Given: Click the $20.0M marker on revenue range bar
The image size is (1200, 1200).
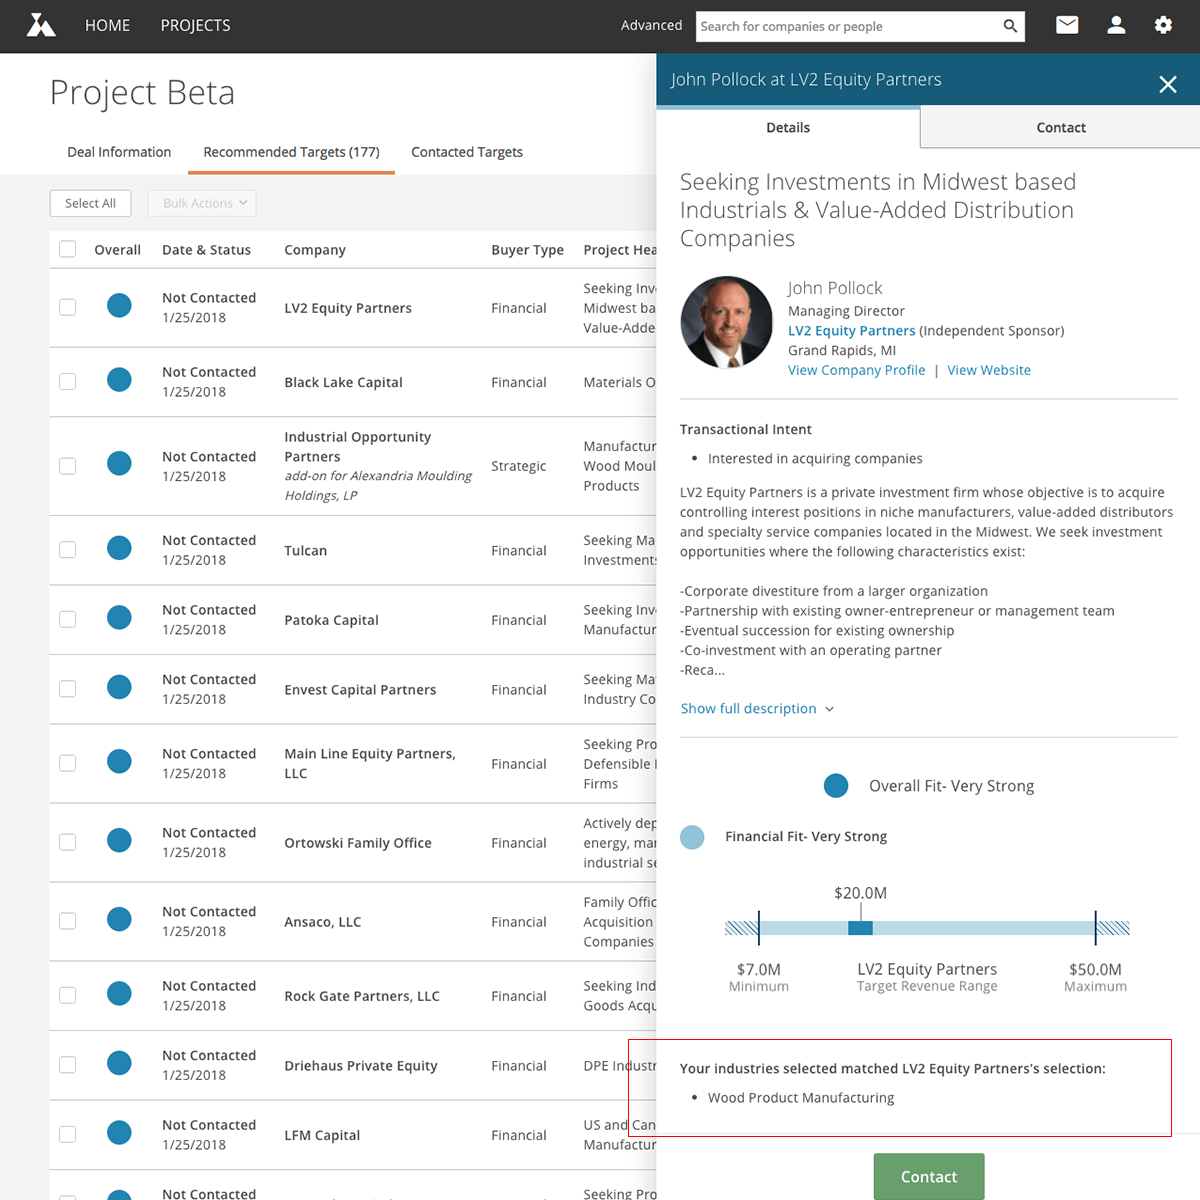Looking at the screenshot, I should pyautogui.click(x=860, y=928).
